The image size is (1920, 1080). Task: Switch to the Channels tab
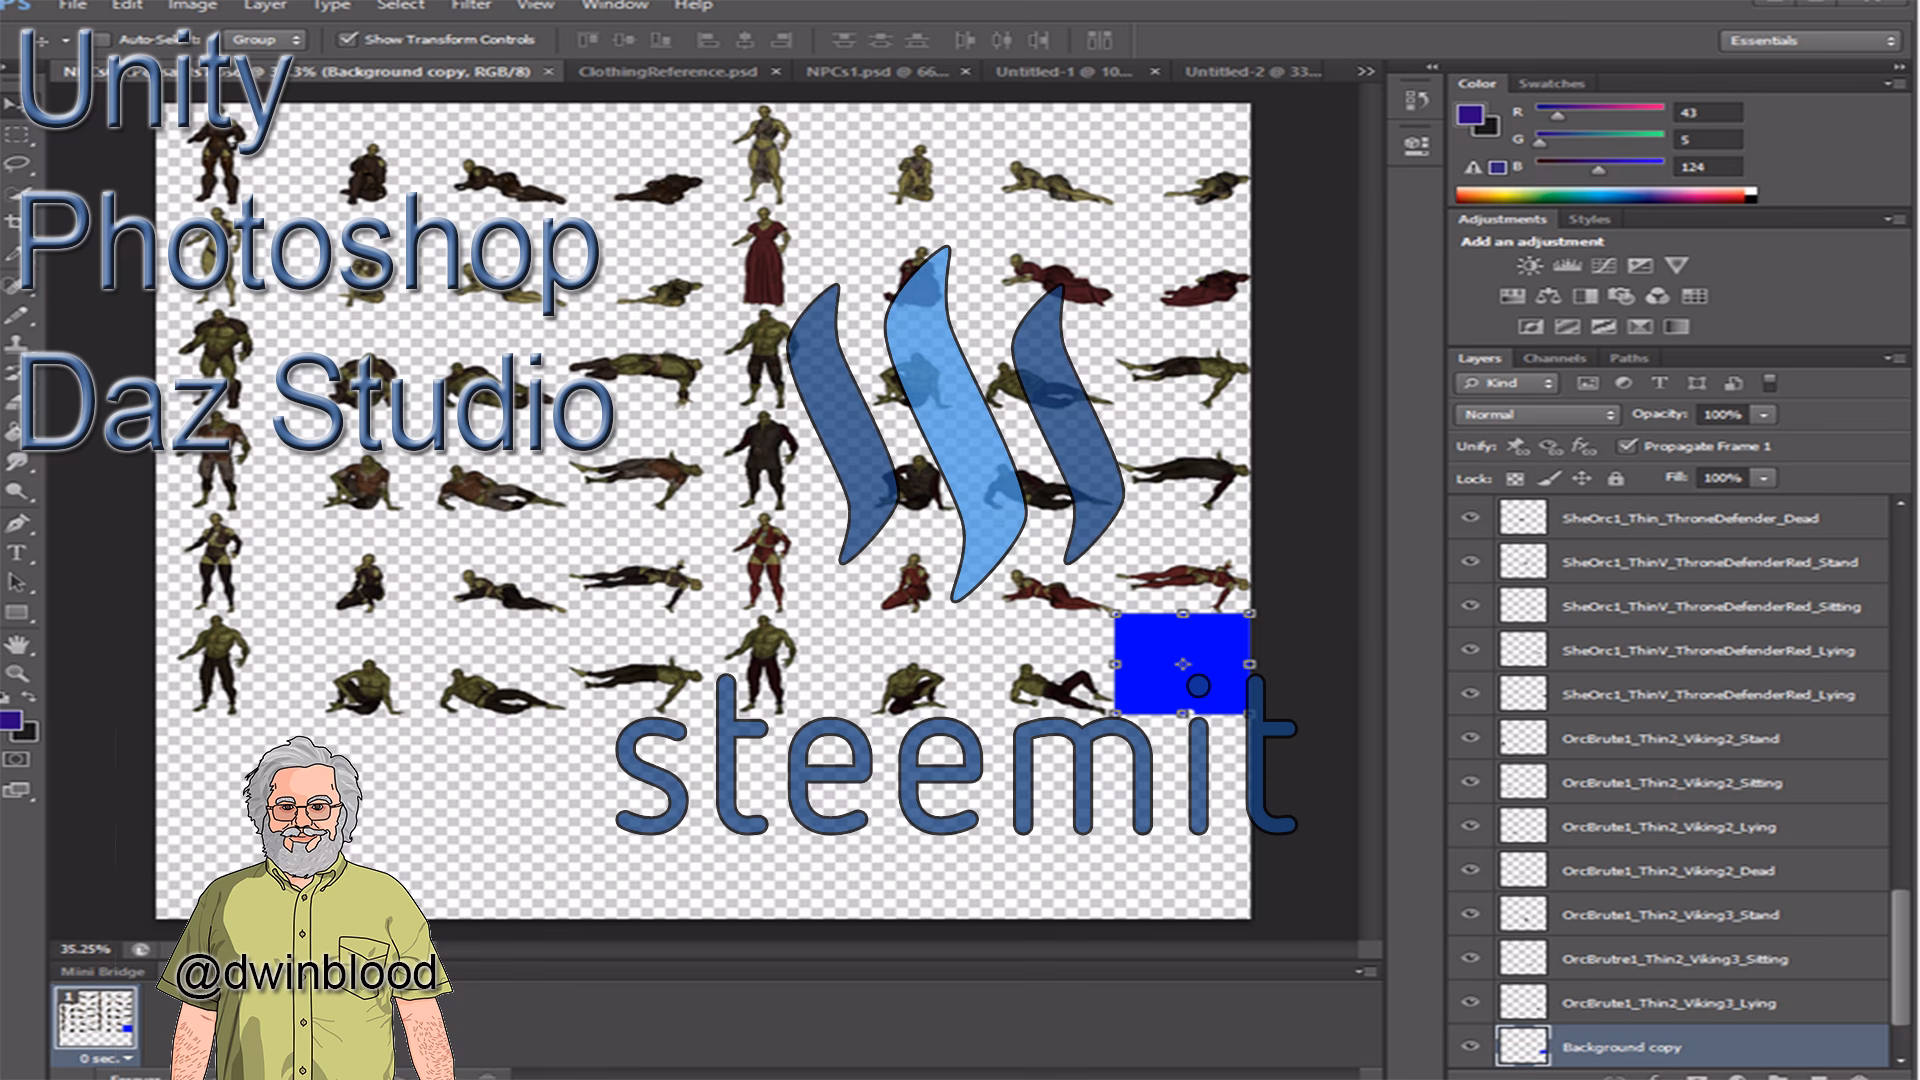pyautogui.click(x=1557, y=357)
